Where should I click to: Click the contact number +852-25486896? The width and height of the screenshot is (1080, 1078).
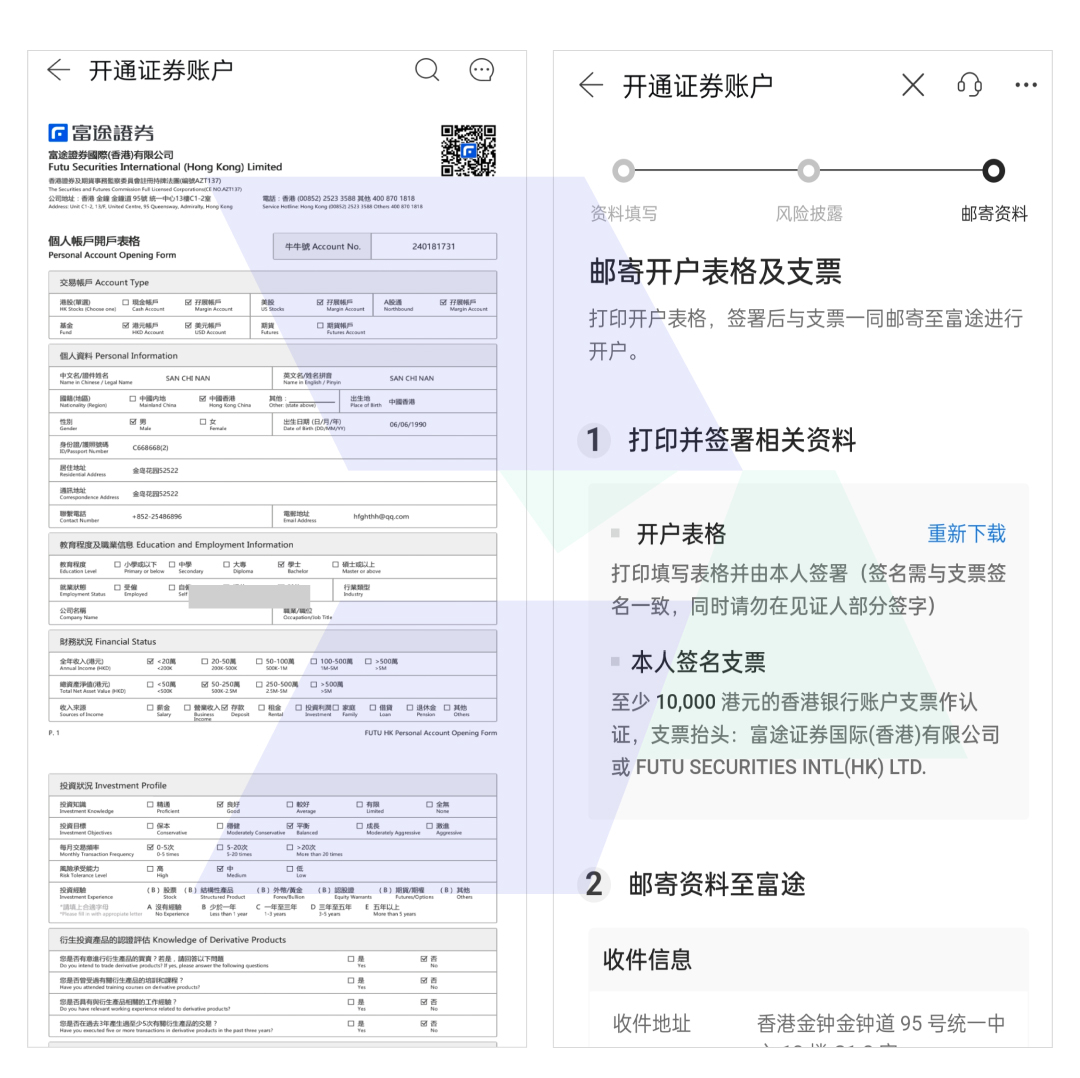[x=157, y=517]
